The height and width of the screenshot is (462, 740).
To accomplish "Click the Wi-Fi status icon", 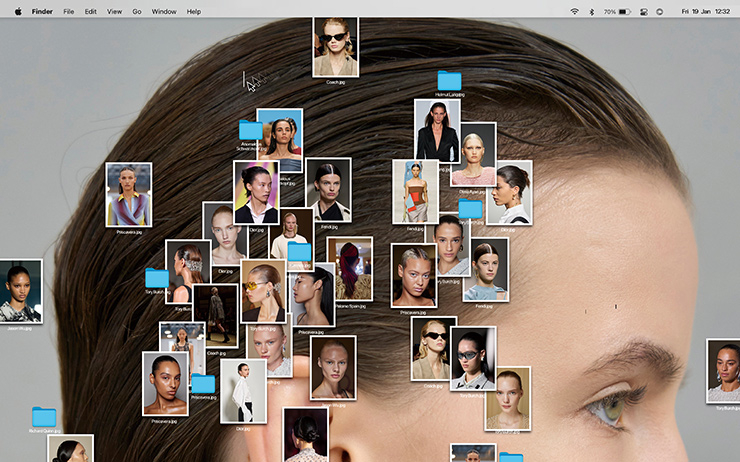I will pos(575,11).
